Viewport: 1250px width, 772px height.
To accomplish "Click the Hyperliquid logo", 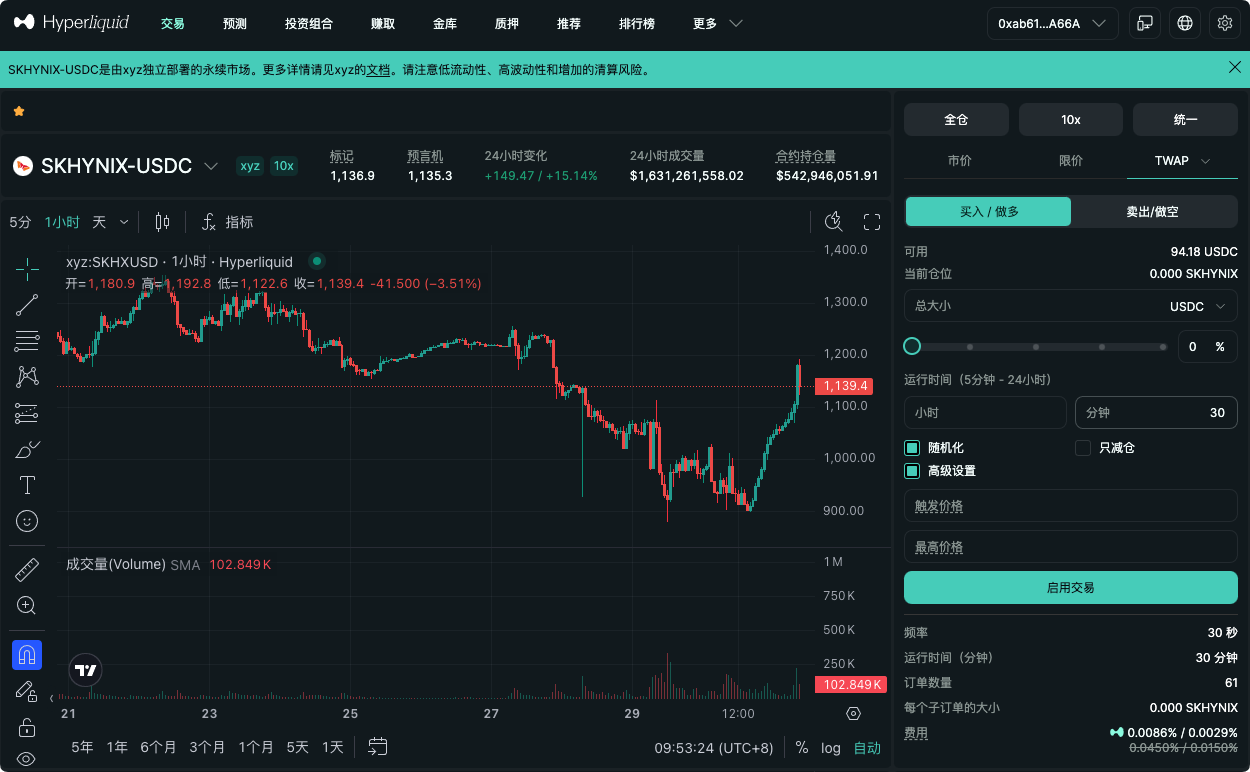I will pyautogui.click(x=71, y=22).
